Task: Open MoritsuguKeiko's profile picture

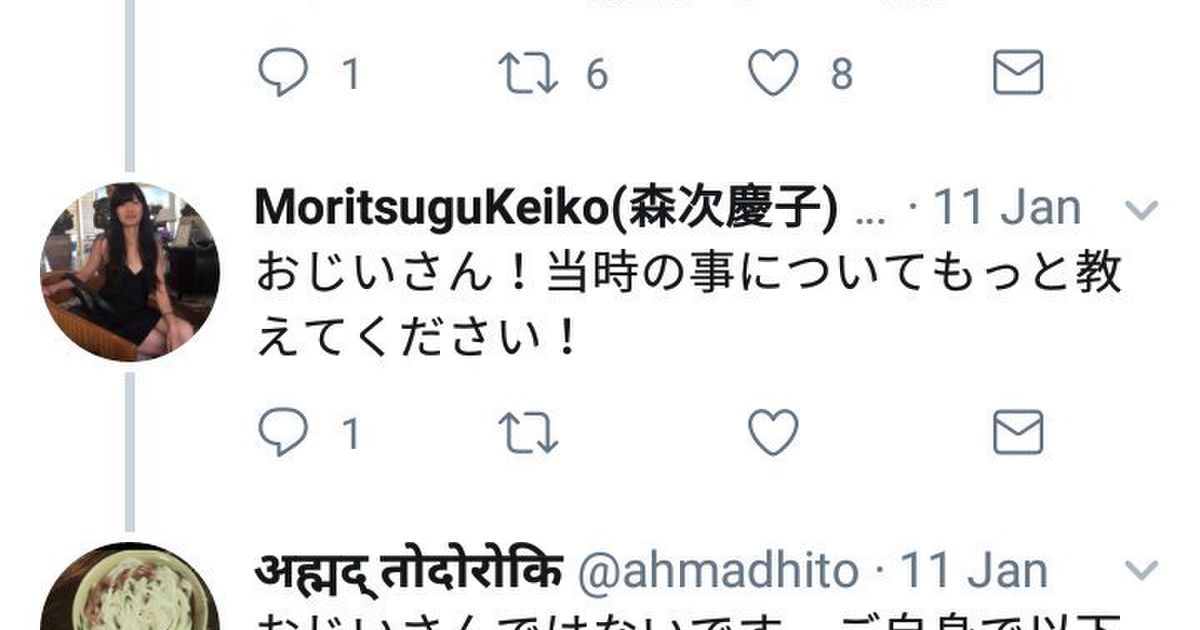Action: tap(130, 272)
